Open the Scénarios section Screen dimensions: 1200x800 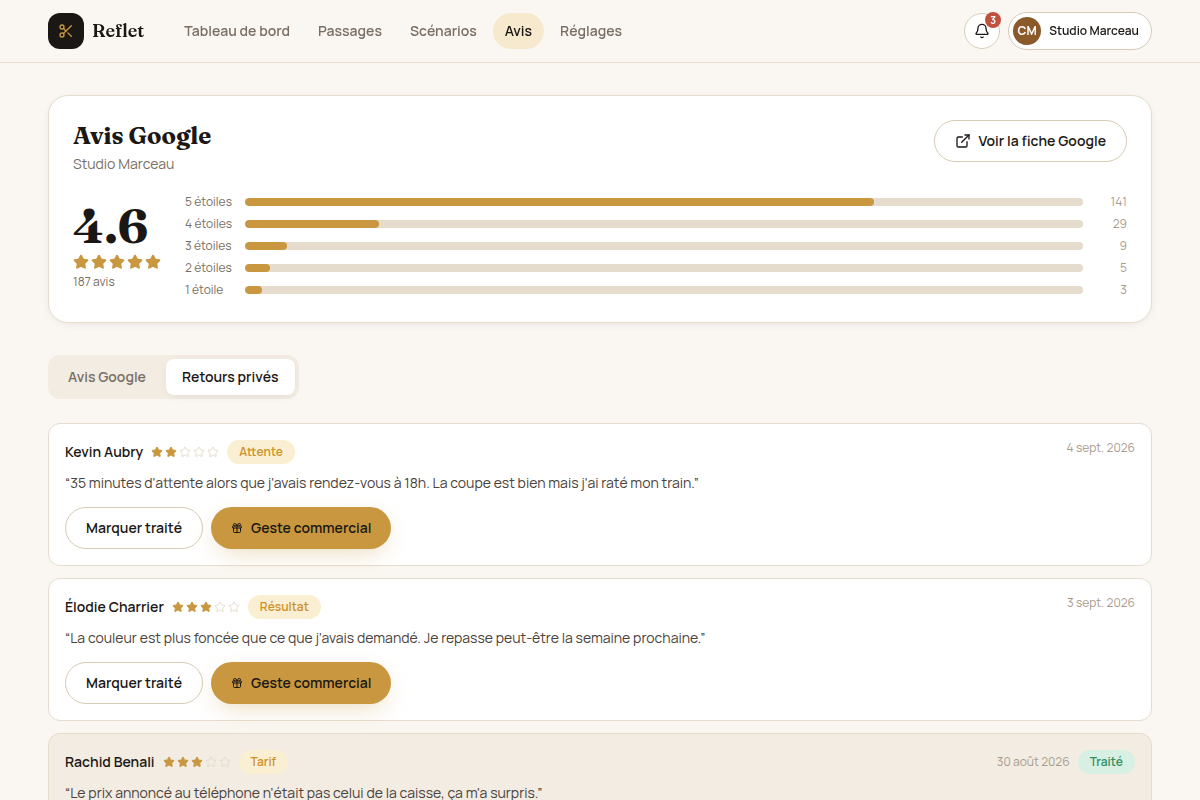tap(443, 31)
